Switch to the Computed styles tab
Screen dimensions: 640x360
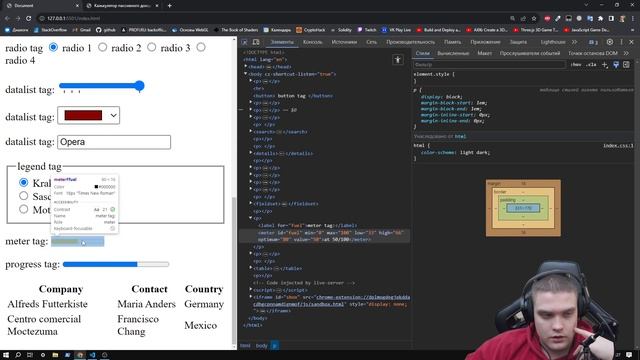coord(453,53)
